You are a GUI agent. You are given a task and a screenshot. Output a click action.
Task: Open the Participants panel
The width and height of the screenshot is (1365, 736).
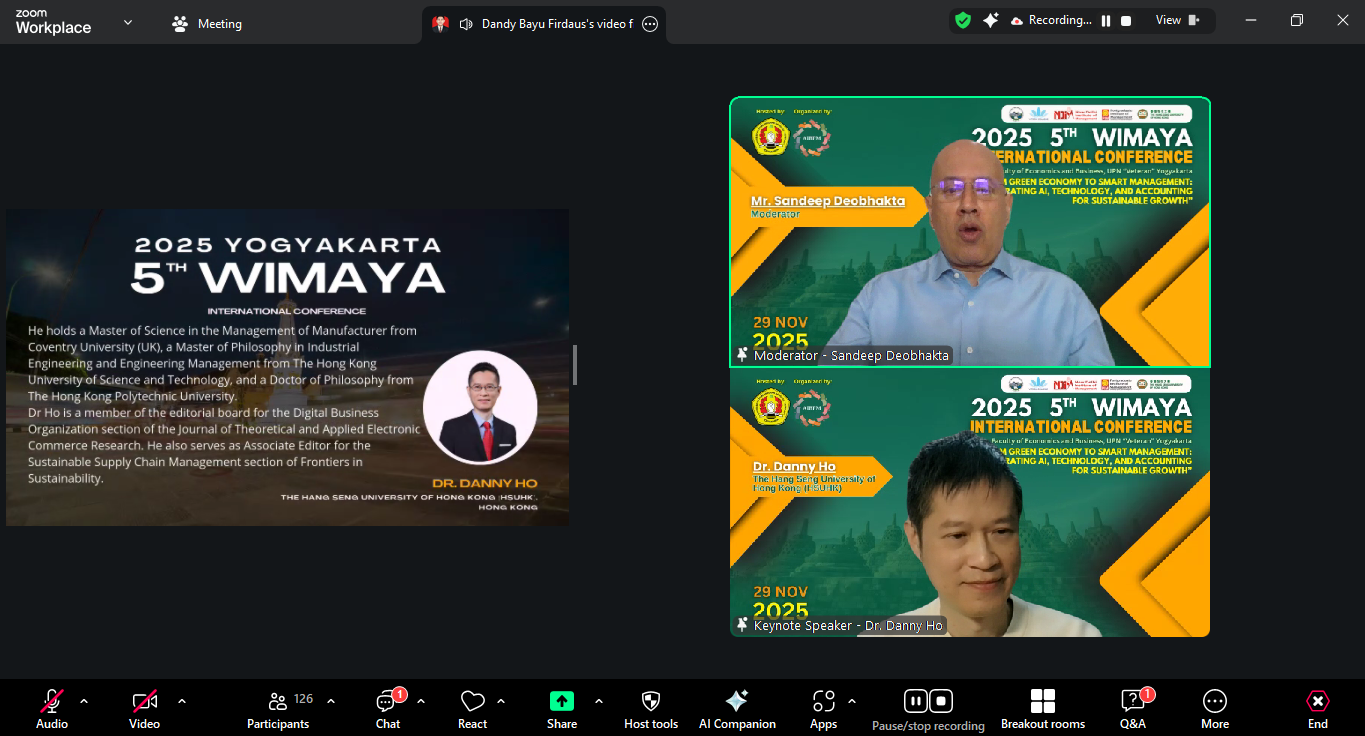click(x=278, y=709)
